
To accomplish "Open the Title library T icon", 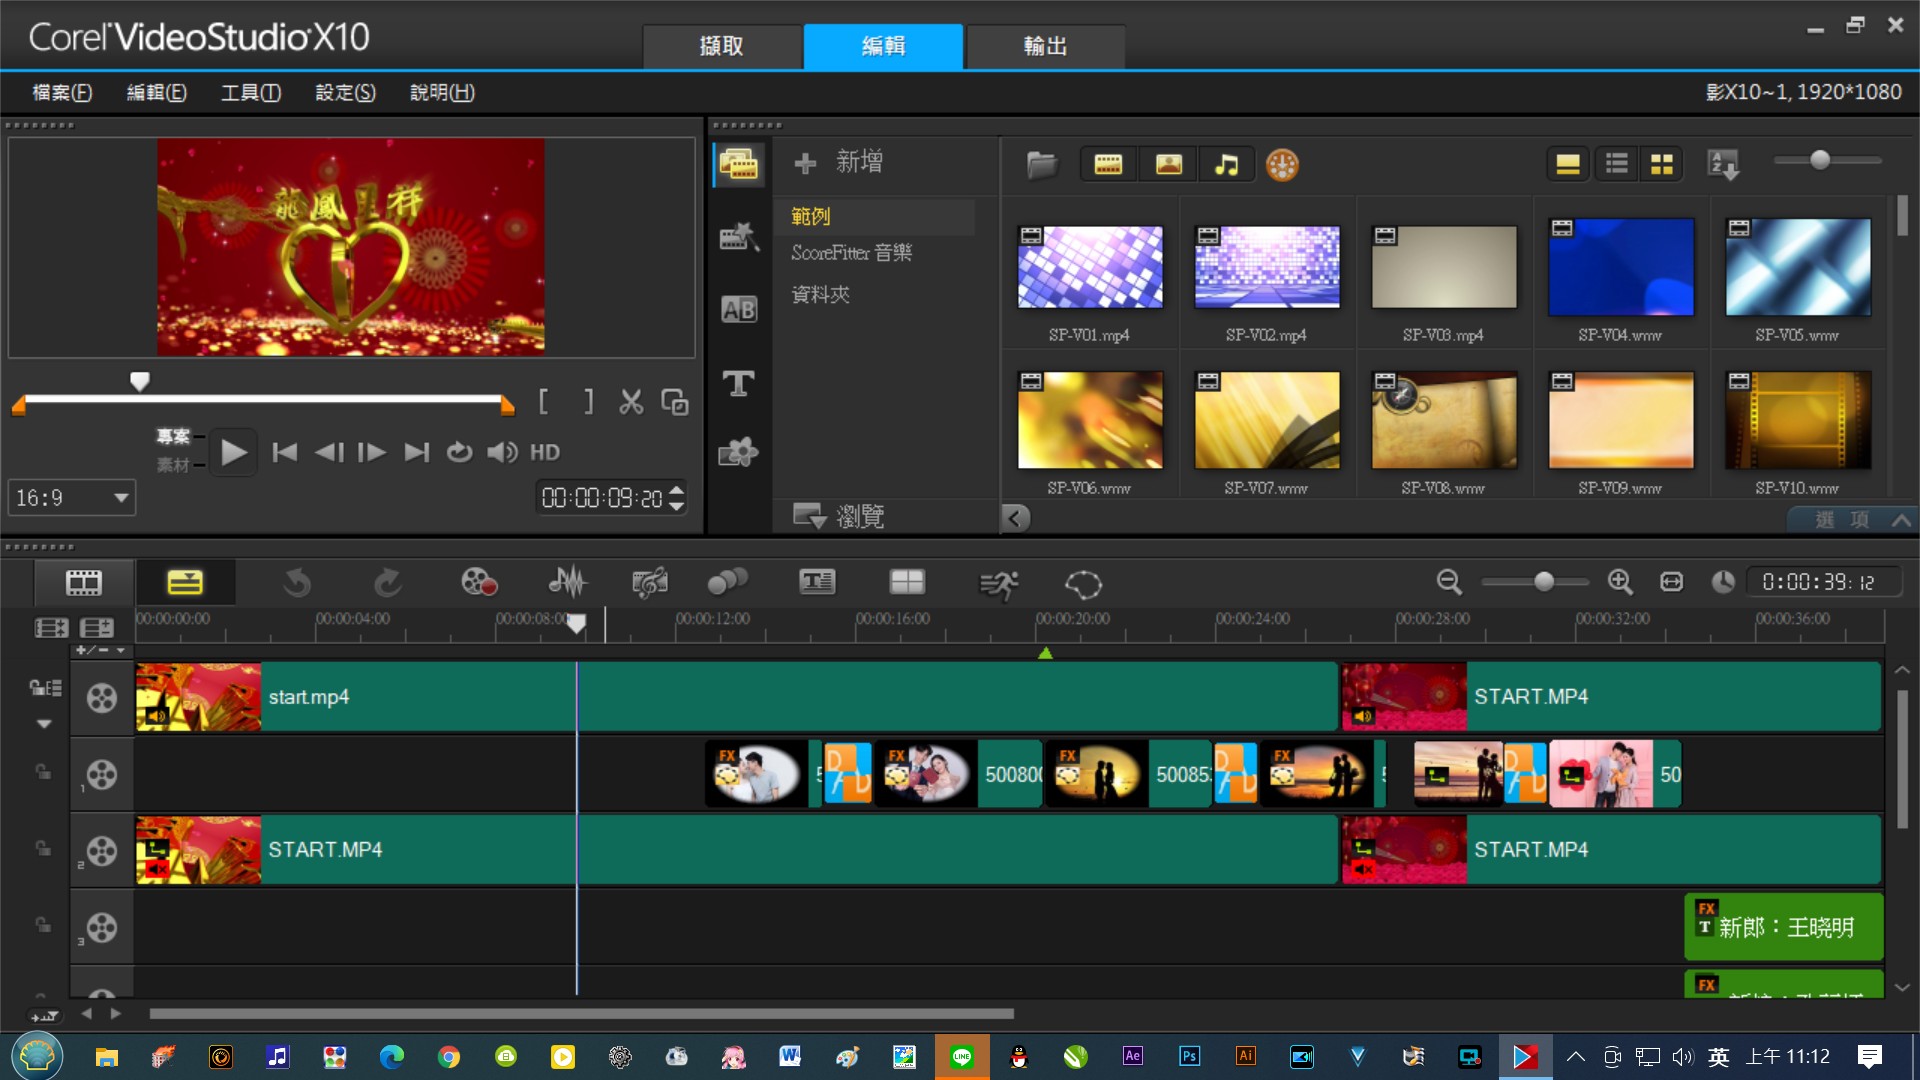I will [x=739, y=382].
